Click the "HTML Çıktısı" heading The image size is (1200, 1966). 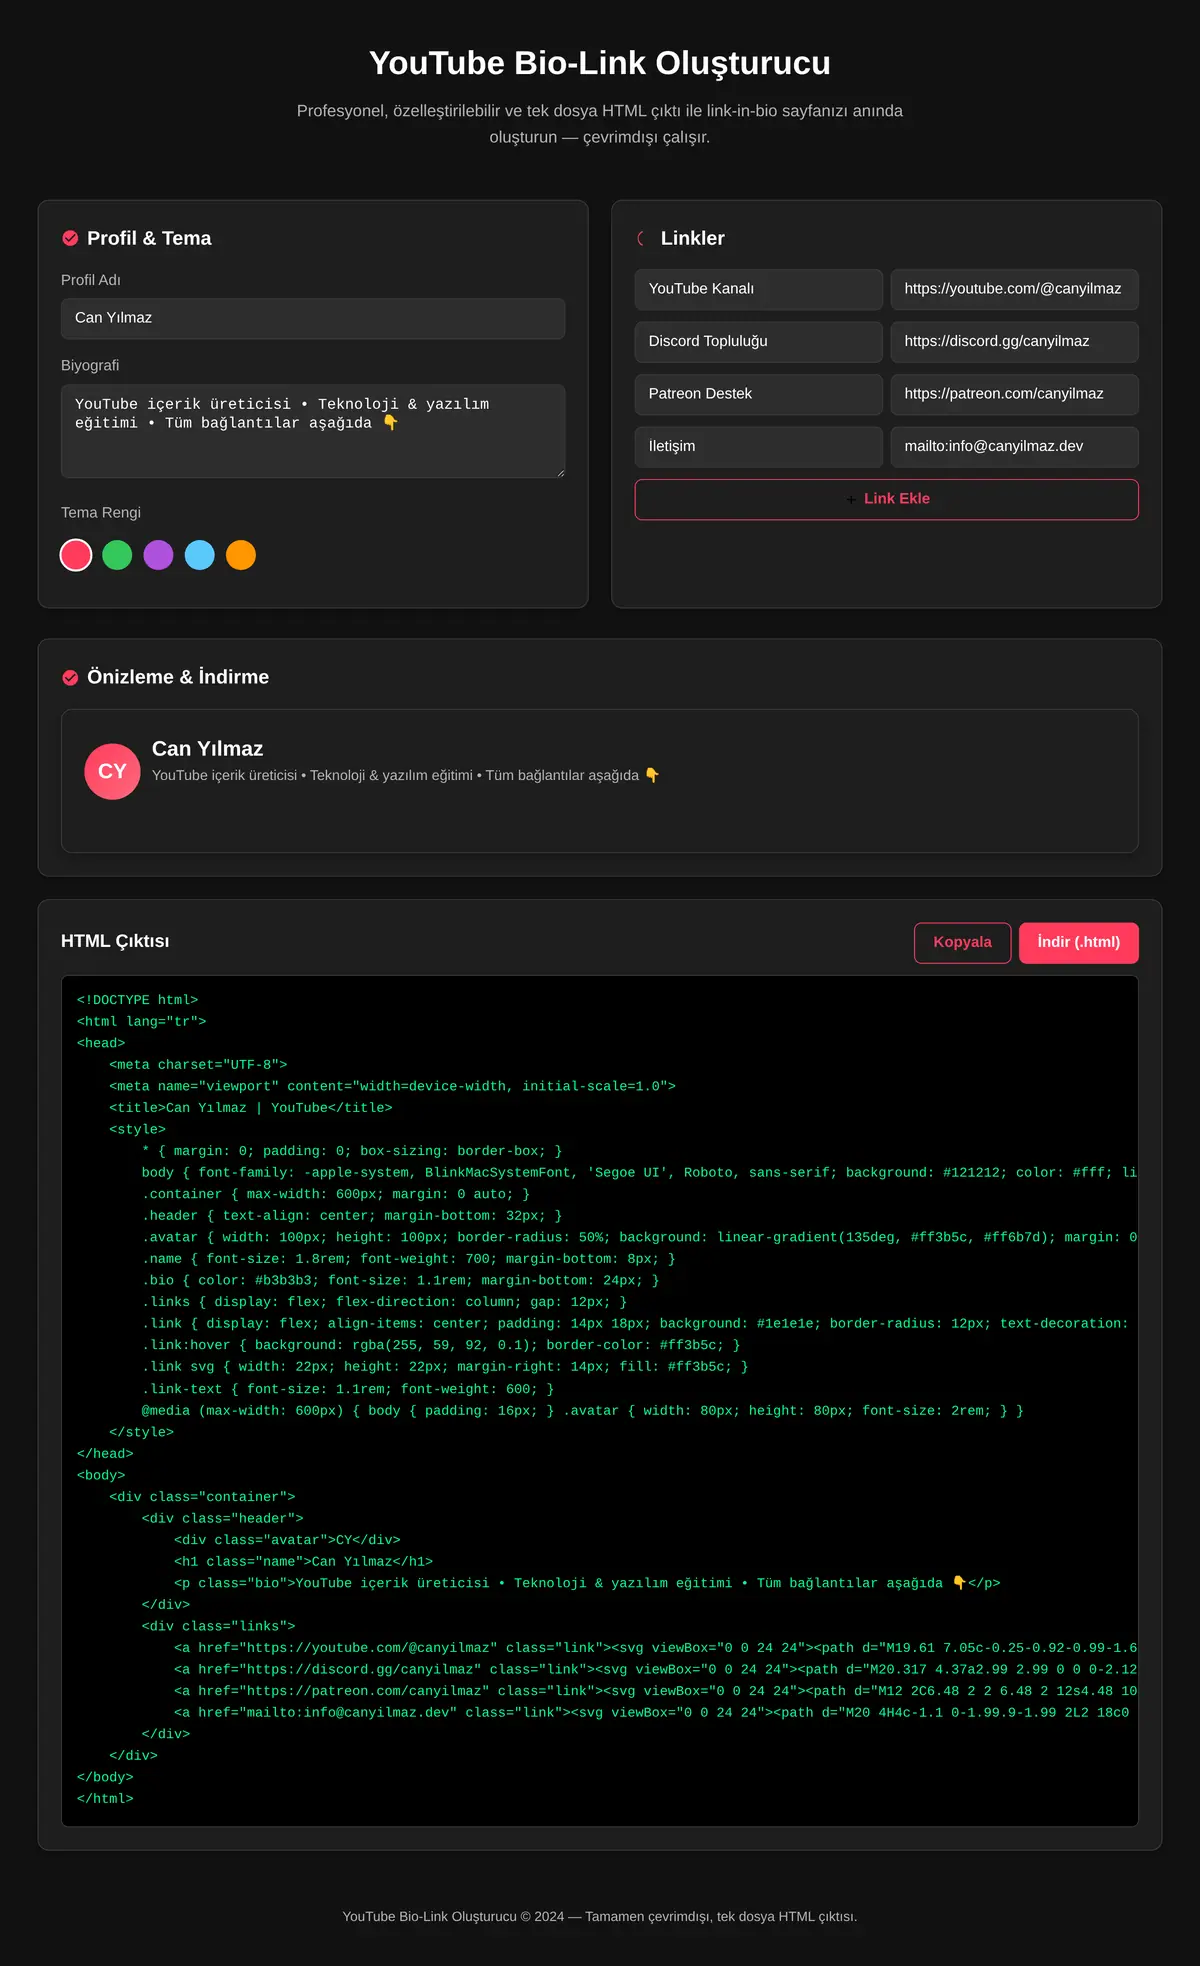[115, 941]
